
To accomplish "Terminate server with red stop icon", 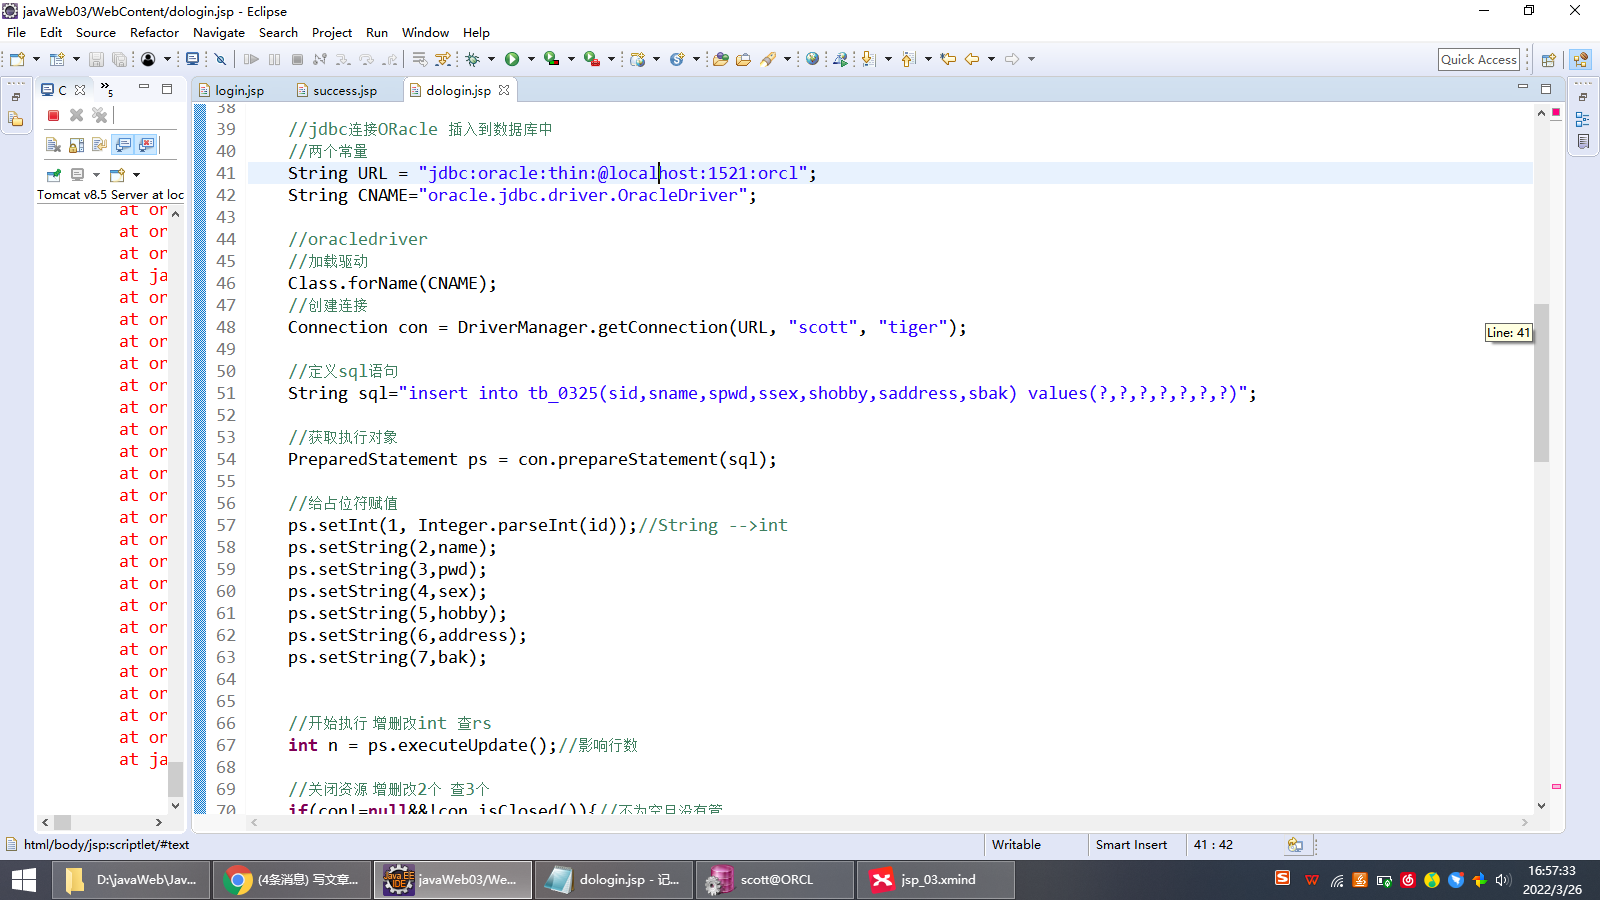I will [53, 115].
